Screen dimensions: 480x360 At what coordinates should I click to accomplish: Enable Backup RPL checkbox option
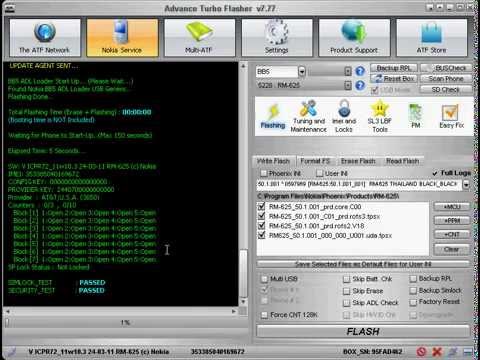(413, 278)
